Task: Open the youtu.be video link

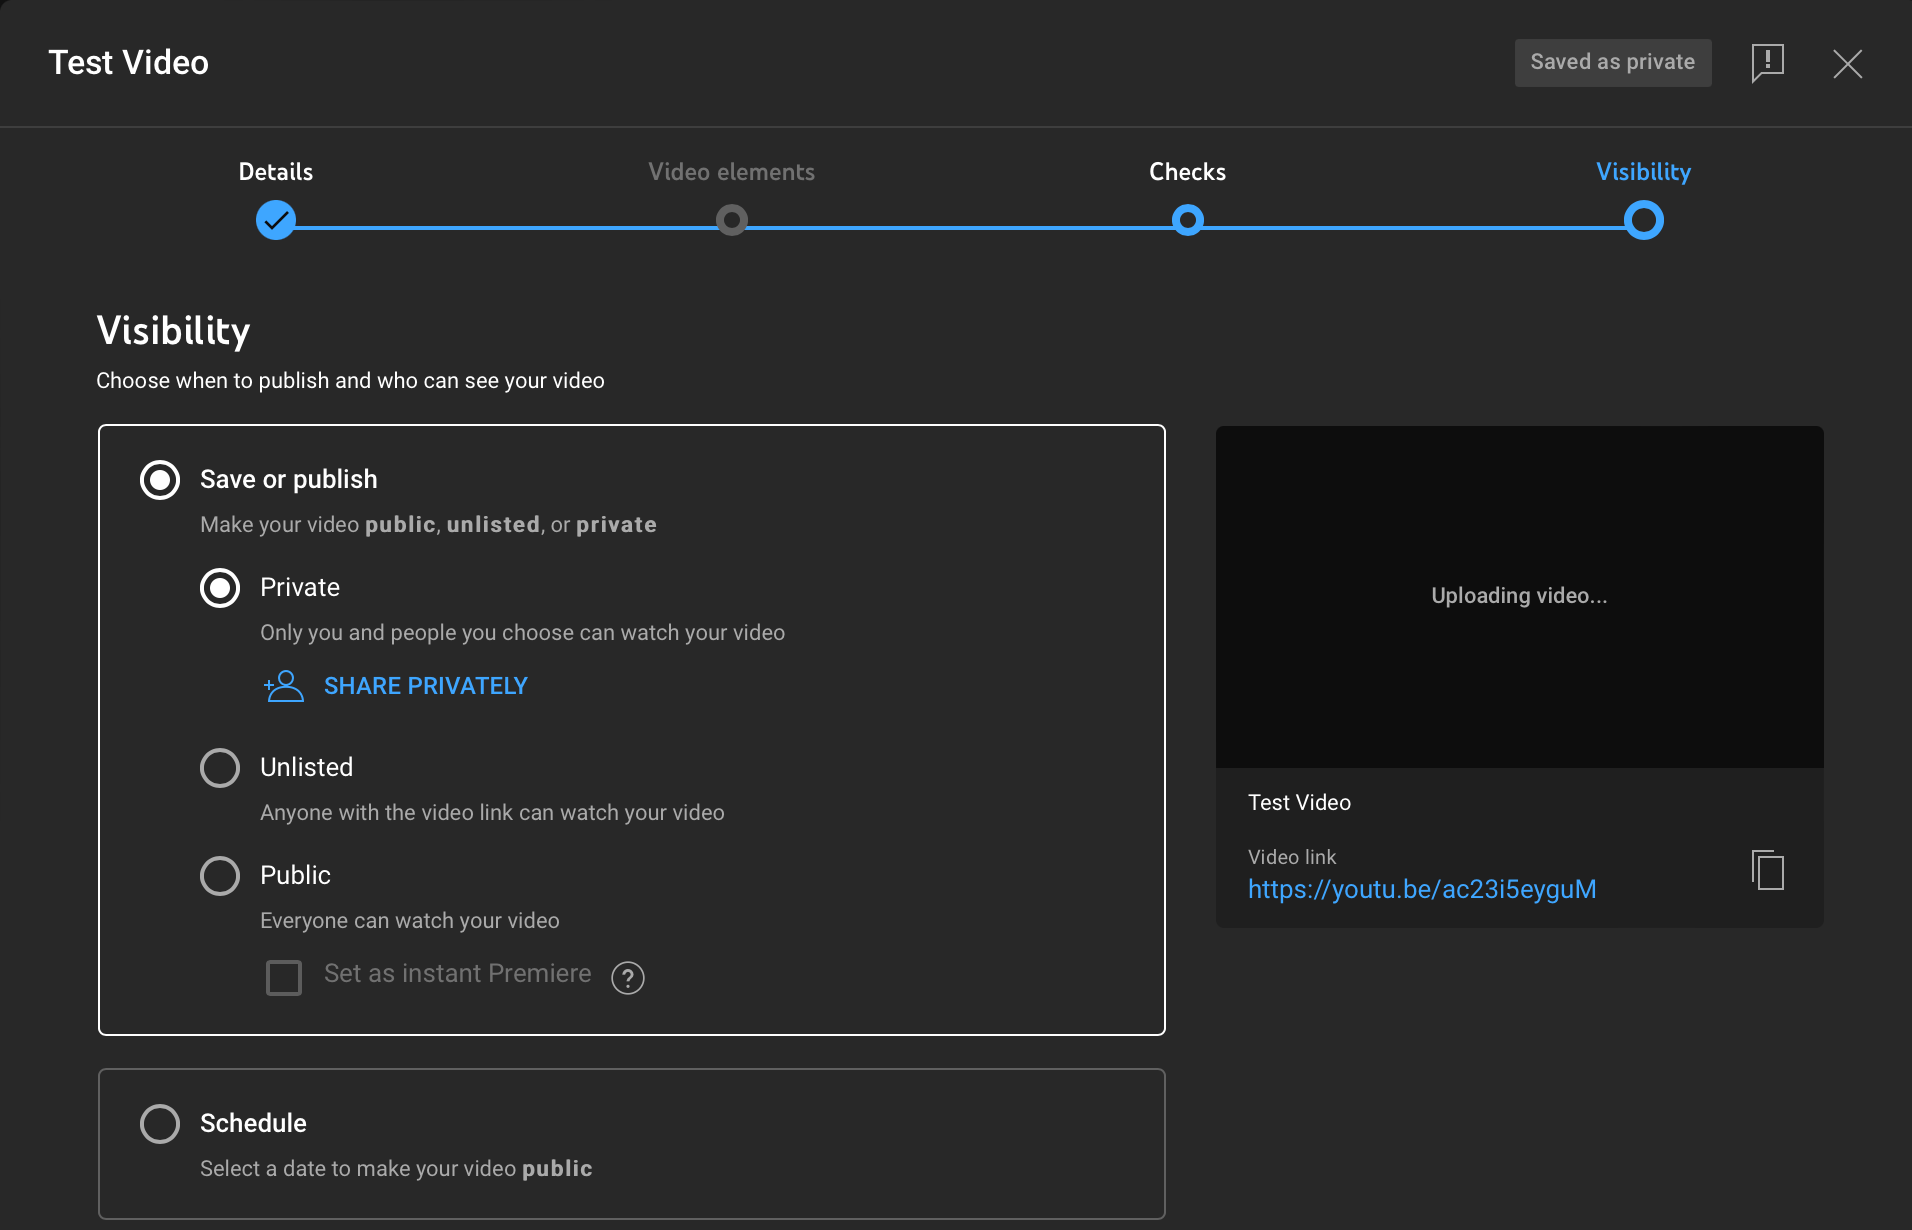Action: (x=1421, y=888)
